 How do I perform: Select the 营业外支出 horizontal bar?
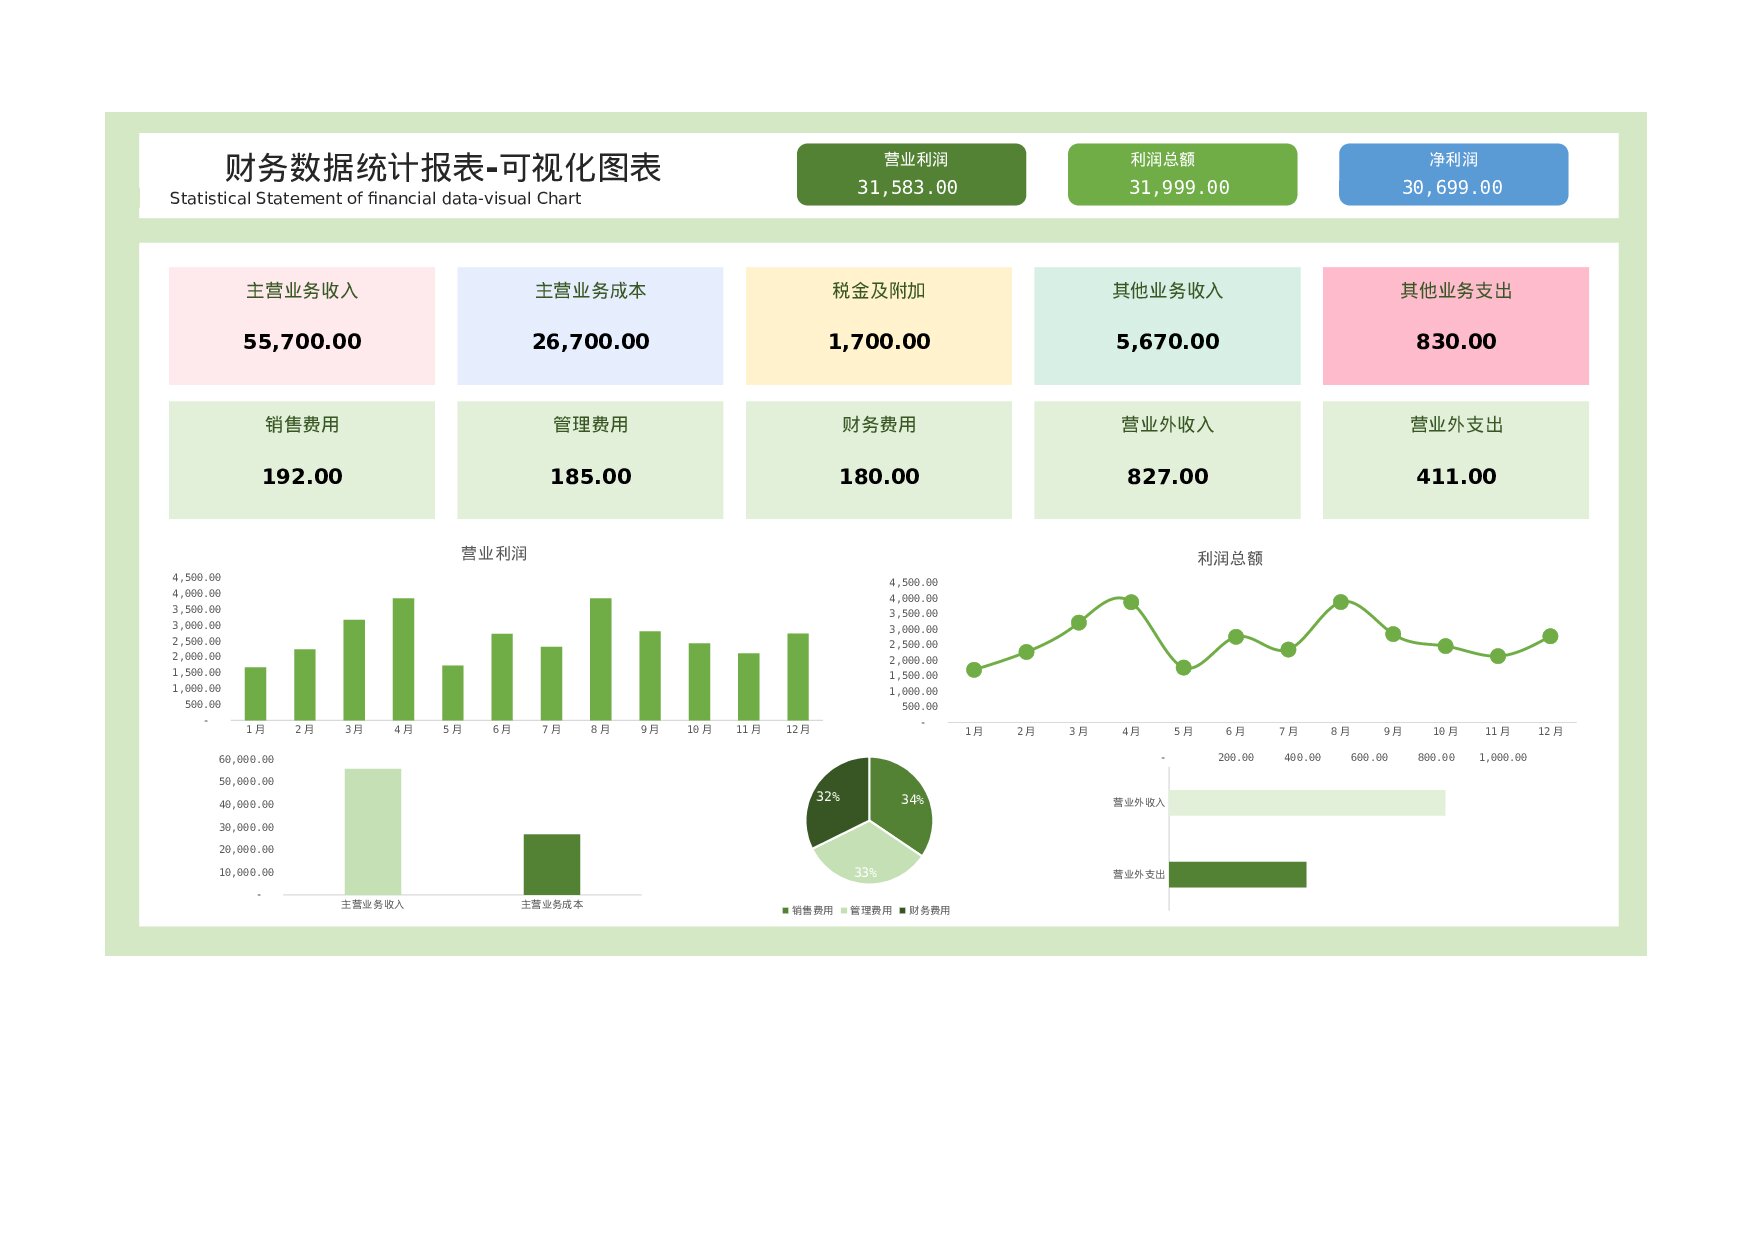(1237, 875)
